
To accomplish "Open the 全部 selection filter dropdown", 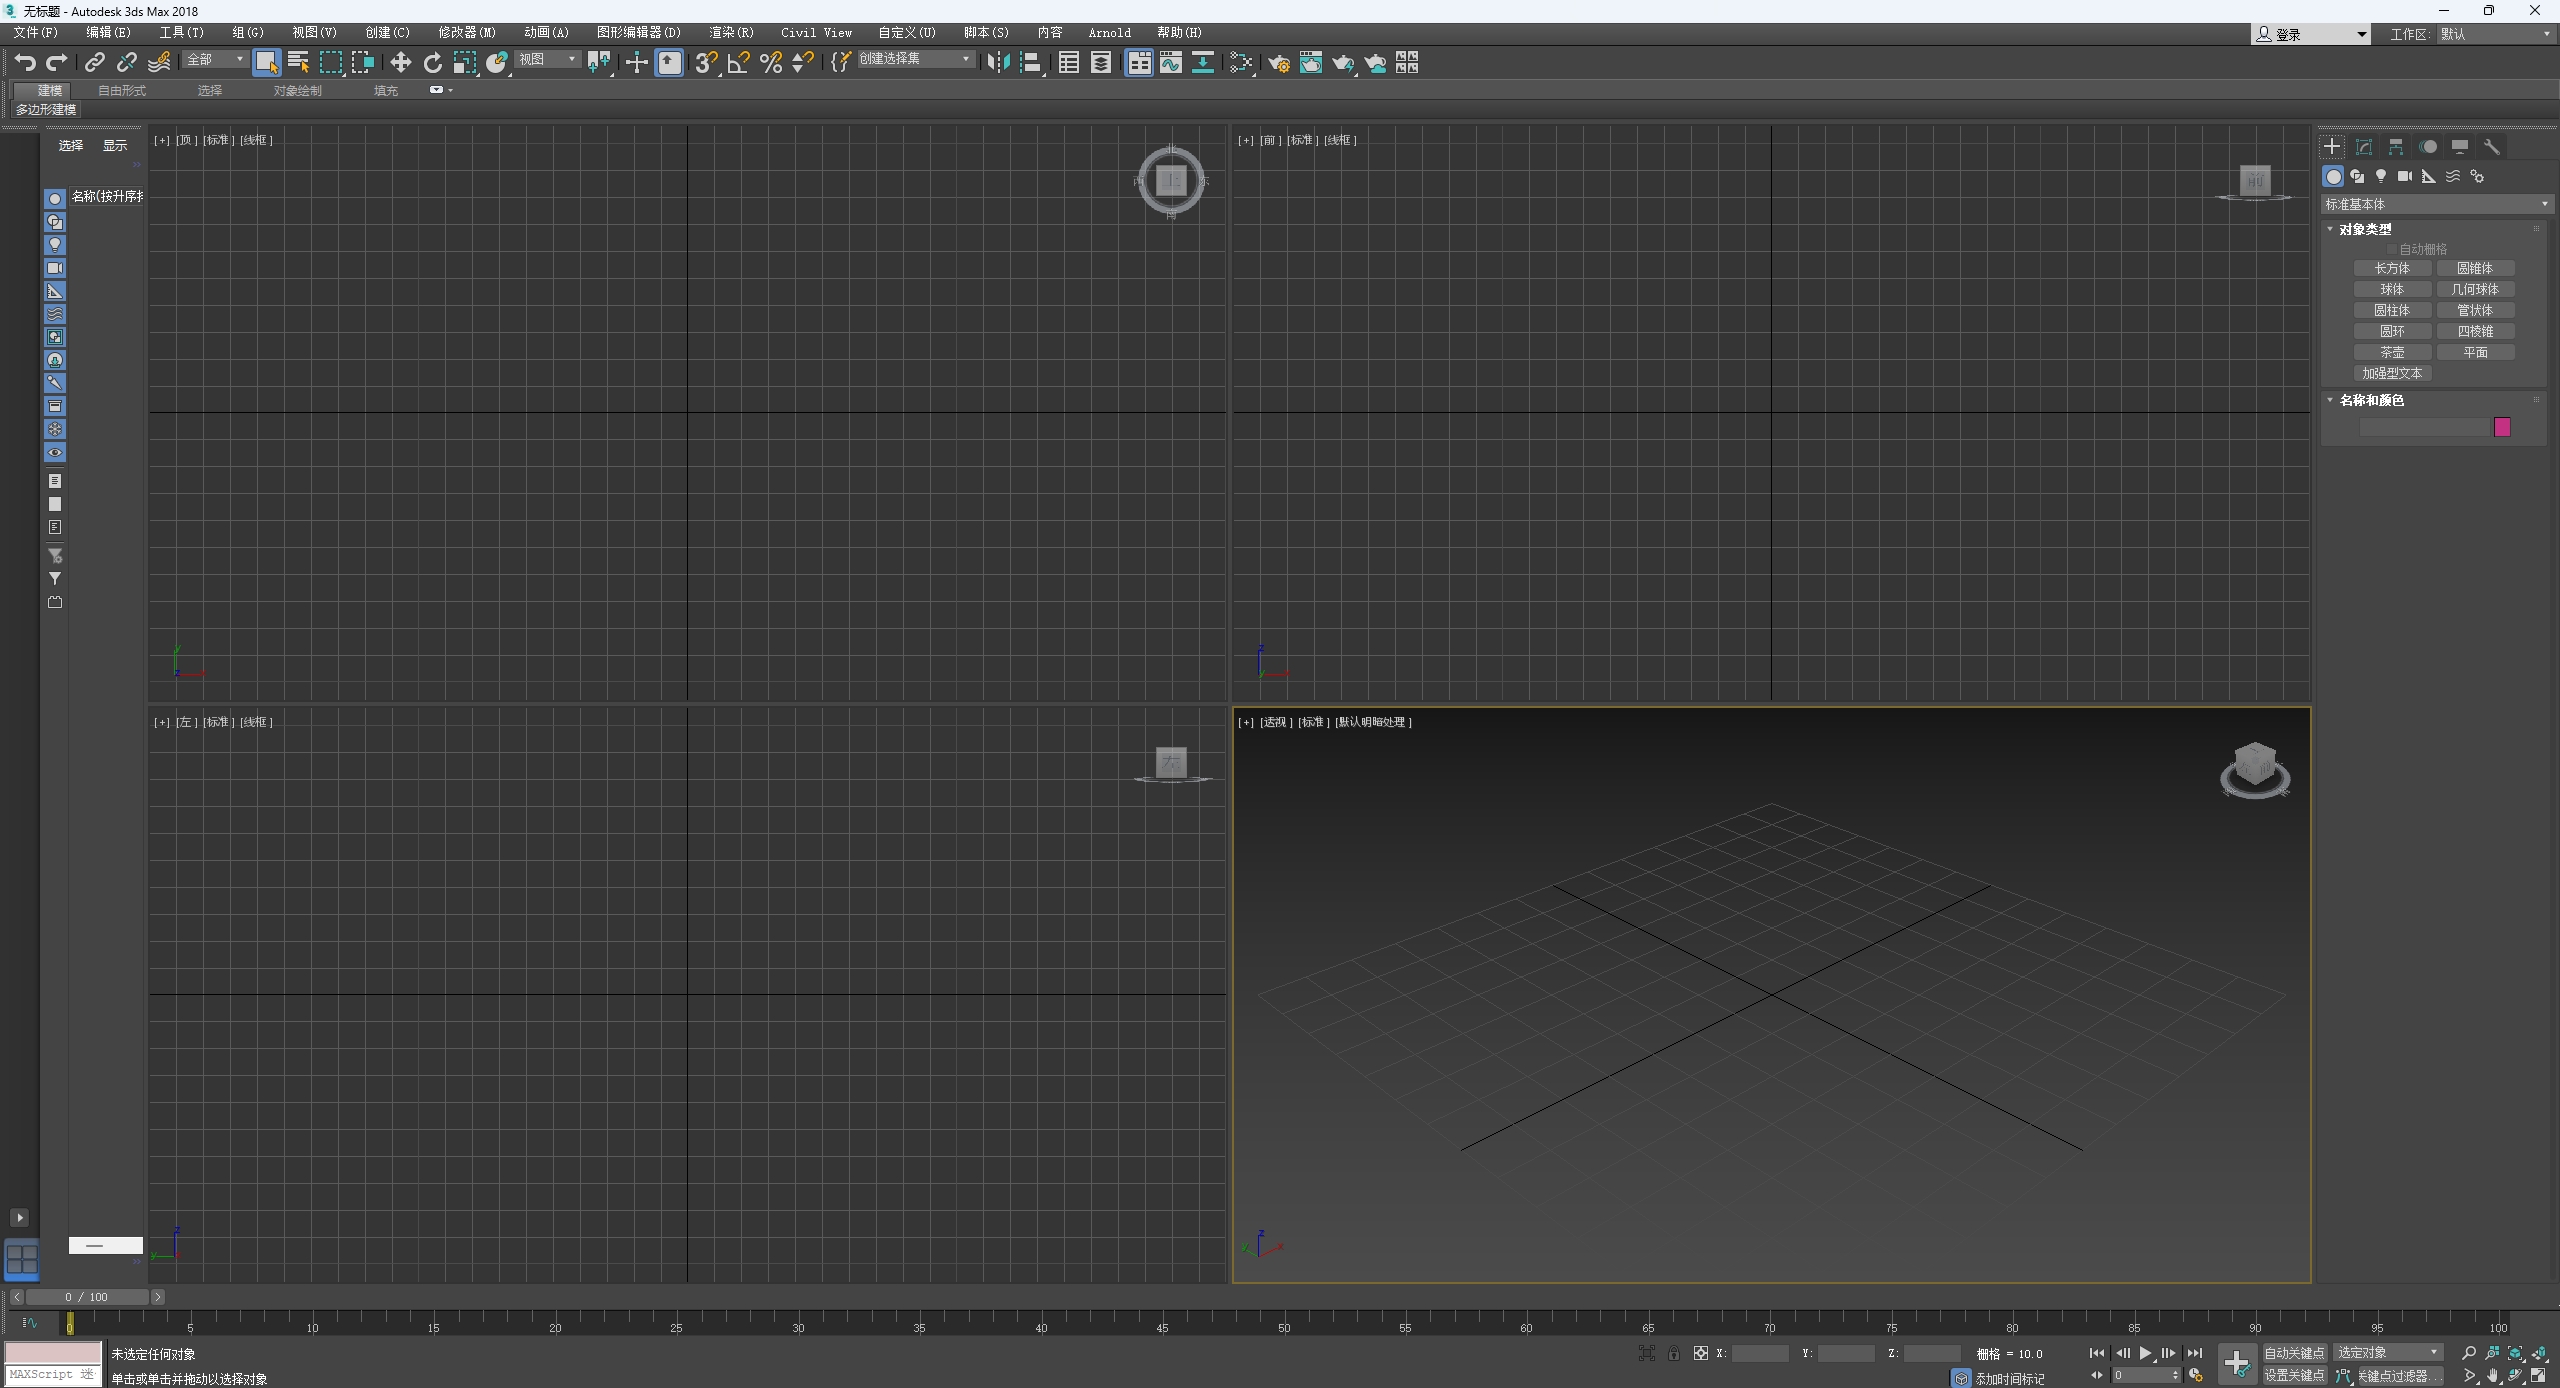I will pos(215,60).
